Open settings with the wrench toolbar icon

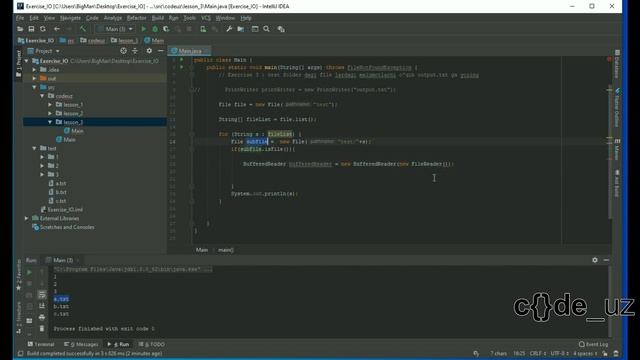coord(229,29)
